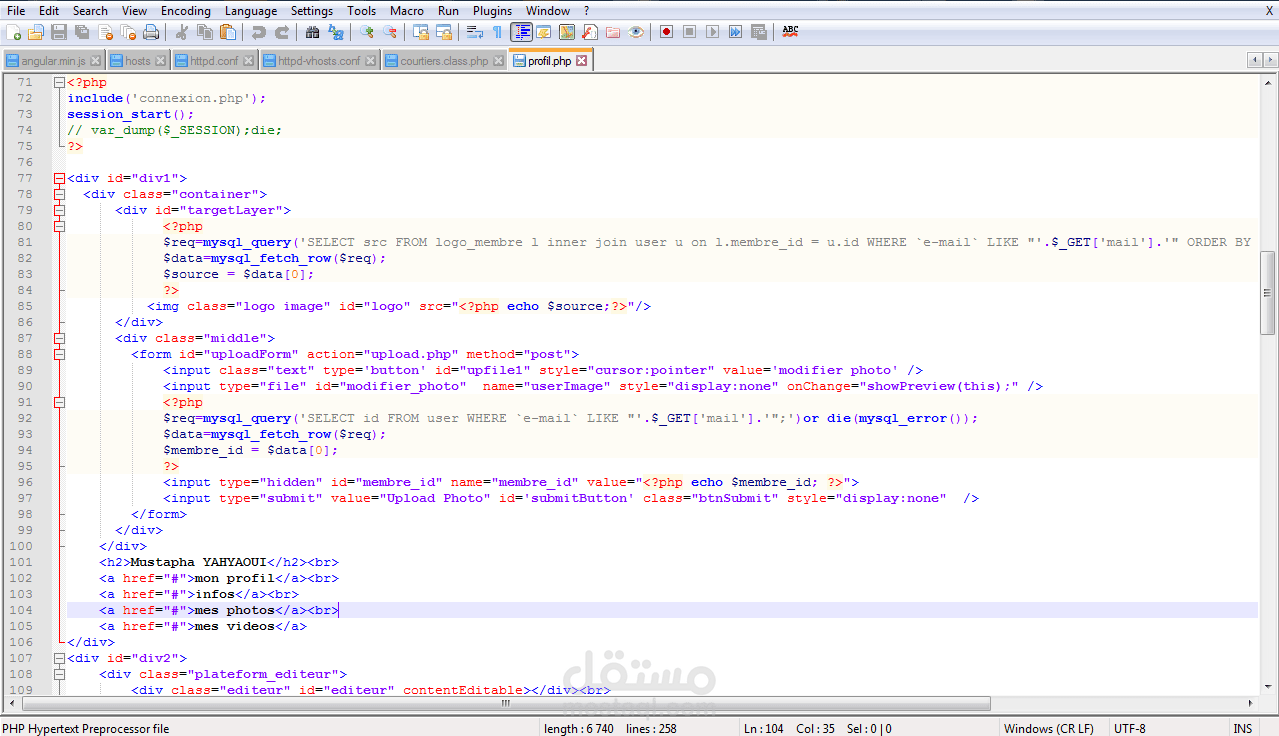Click the ABC spell check icon
This screenshot has height=736, width=1279.
tap(790, 32)
